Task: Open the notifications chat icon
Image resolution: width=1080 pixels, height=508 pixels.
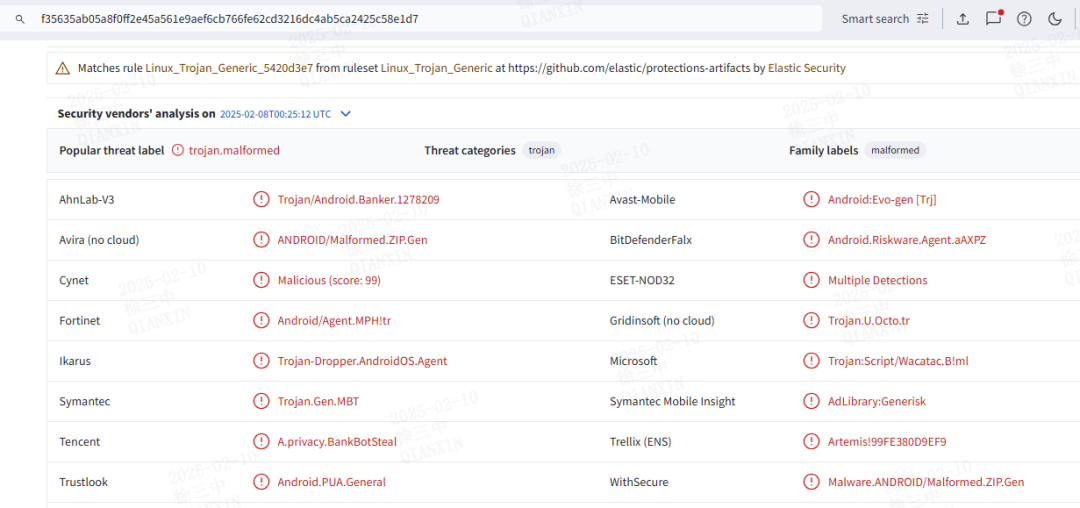Action: pyautogui.click(x=993, y=19)
